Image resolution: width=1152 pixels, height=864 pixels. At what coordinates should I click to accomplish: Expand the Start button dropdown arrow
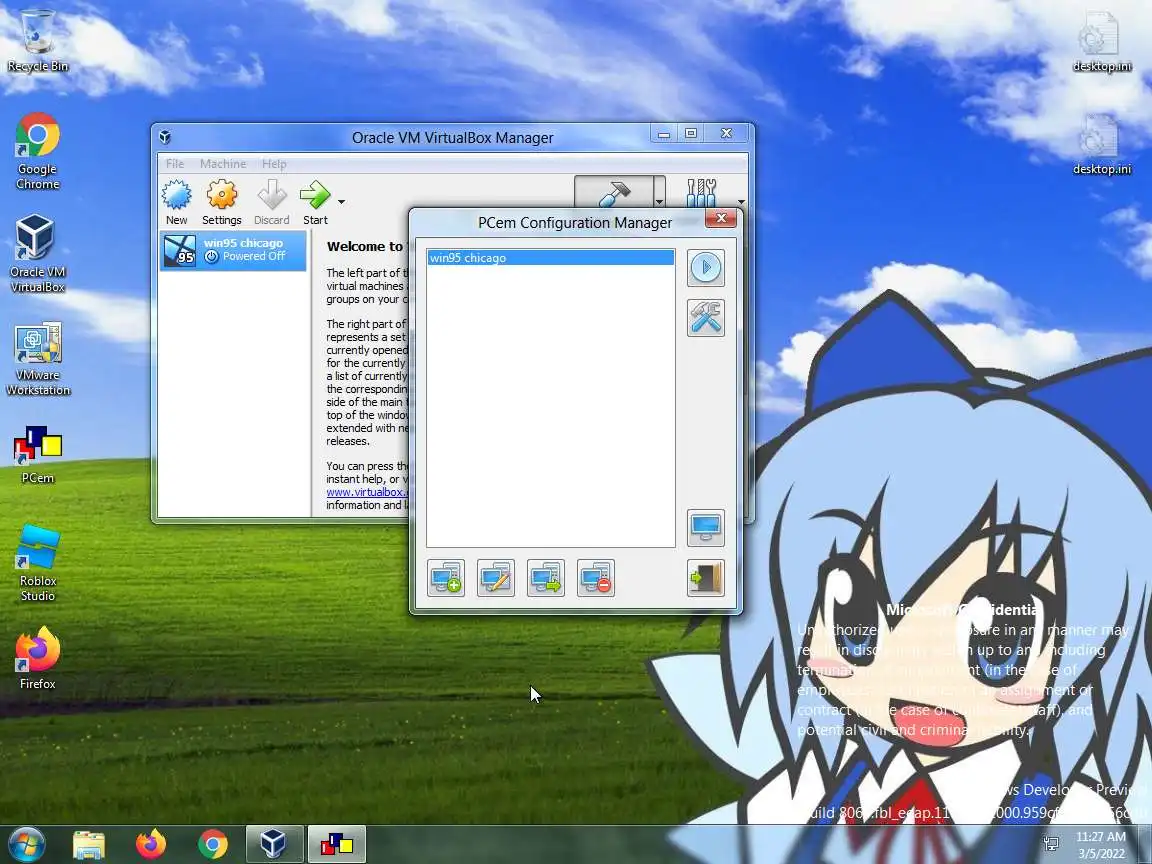(x=341, y=201)
